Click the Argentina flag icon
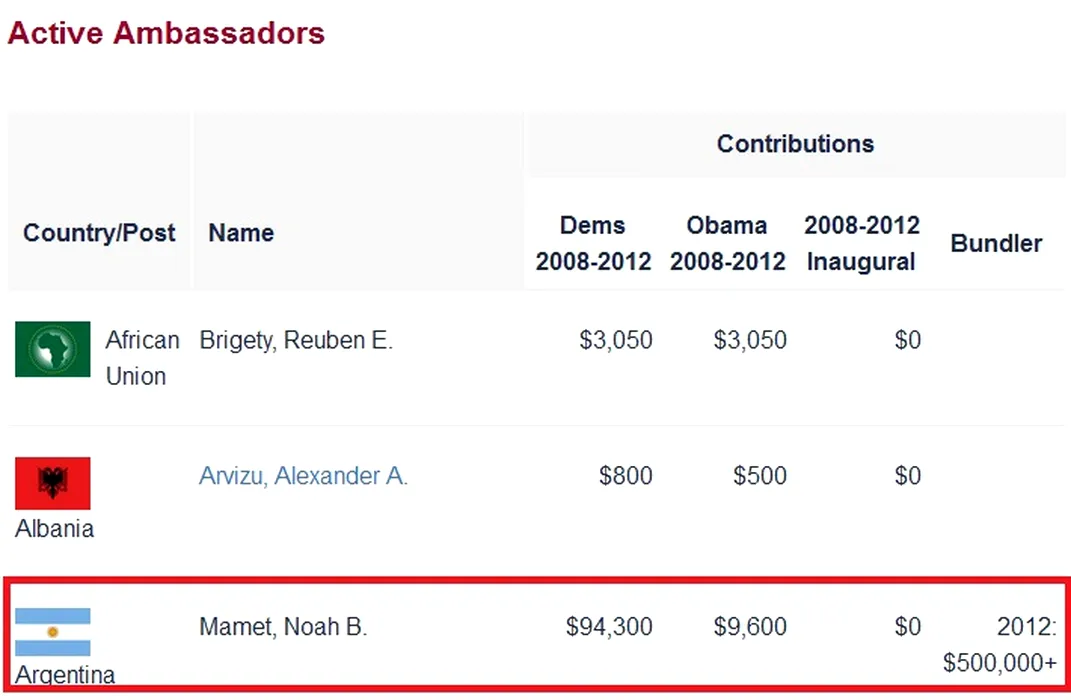 [x=52, y=632]
